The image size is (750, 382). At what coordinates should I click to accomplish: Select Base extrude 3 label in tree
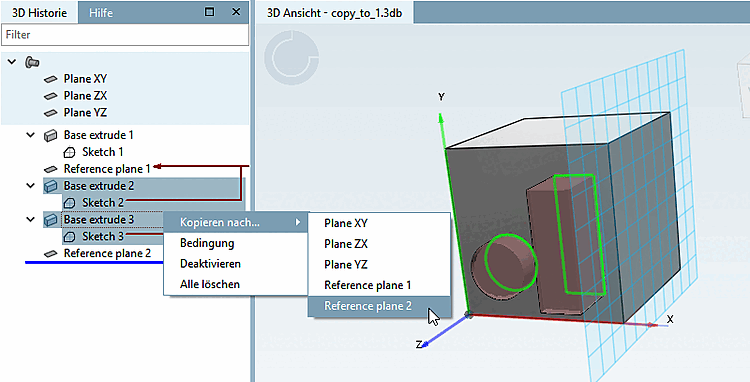99,219
